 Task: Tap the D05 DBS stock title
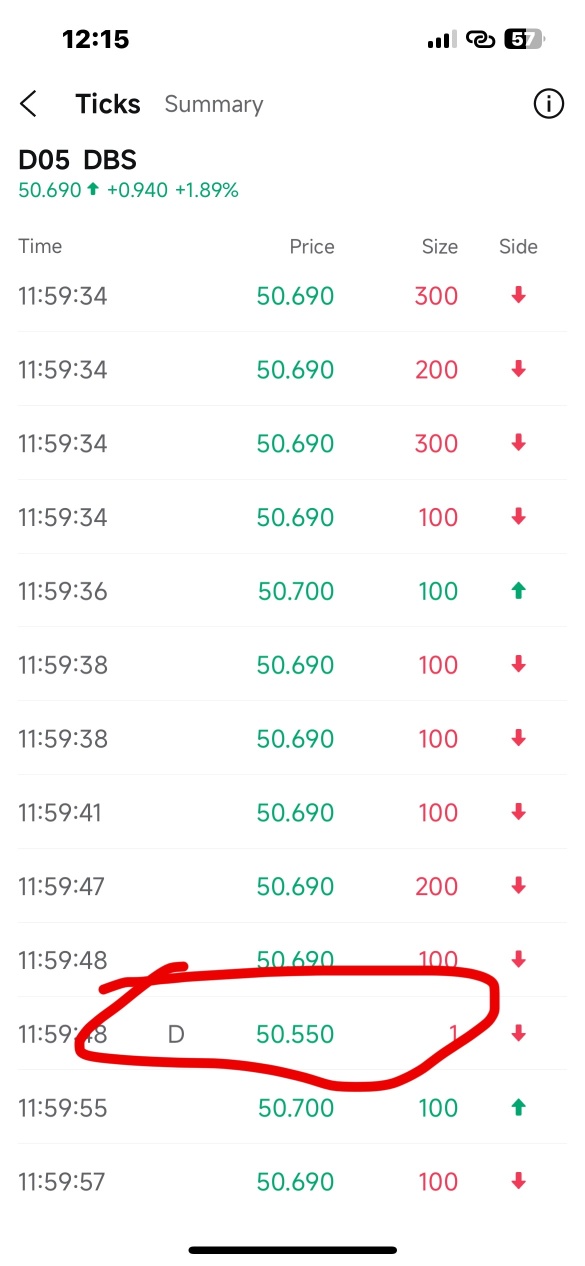tap(77, 160)
